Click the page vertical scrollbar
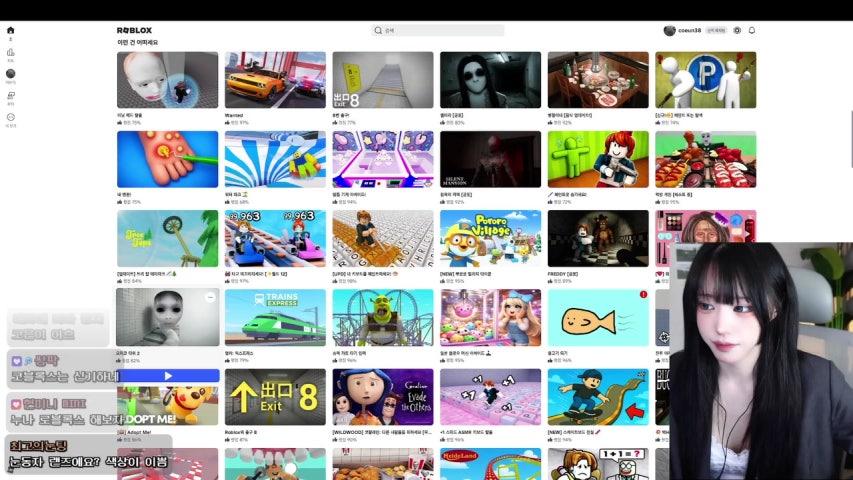This screenshot has width=853, height=480. (851, 139)
